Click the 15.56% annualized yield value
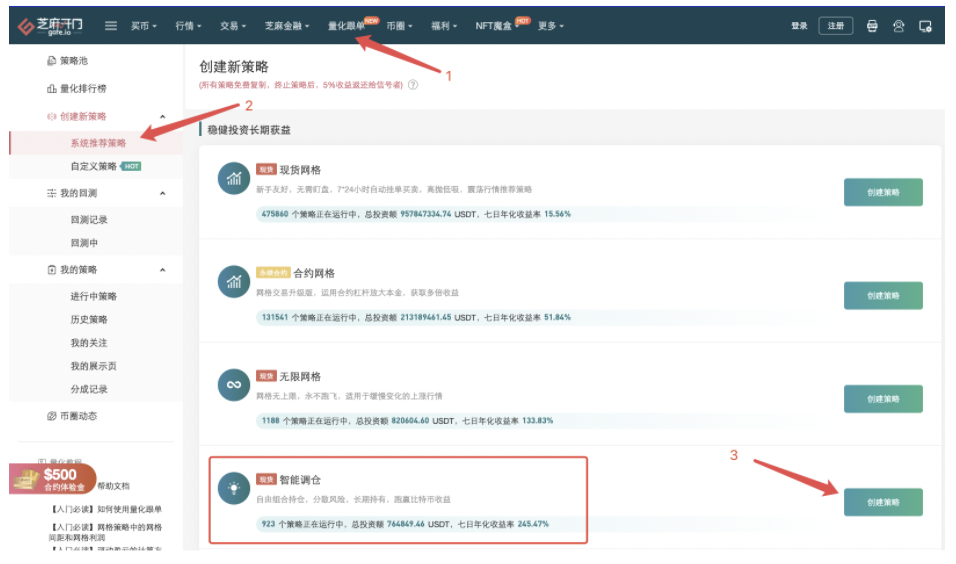This screenshot has width=956, height=564. coord(557,214)
